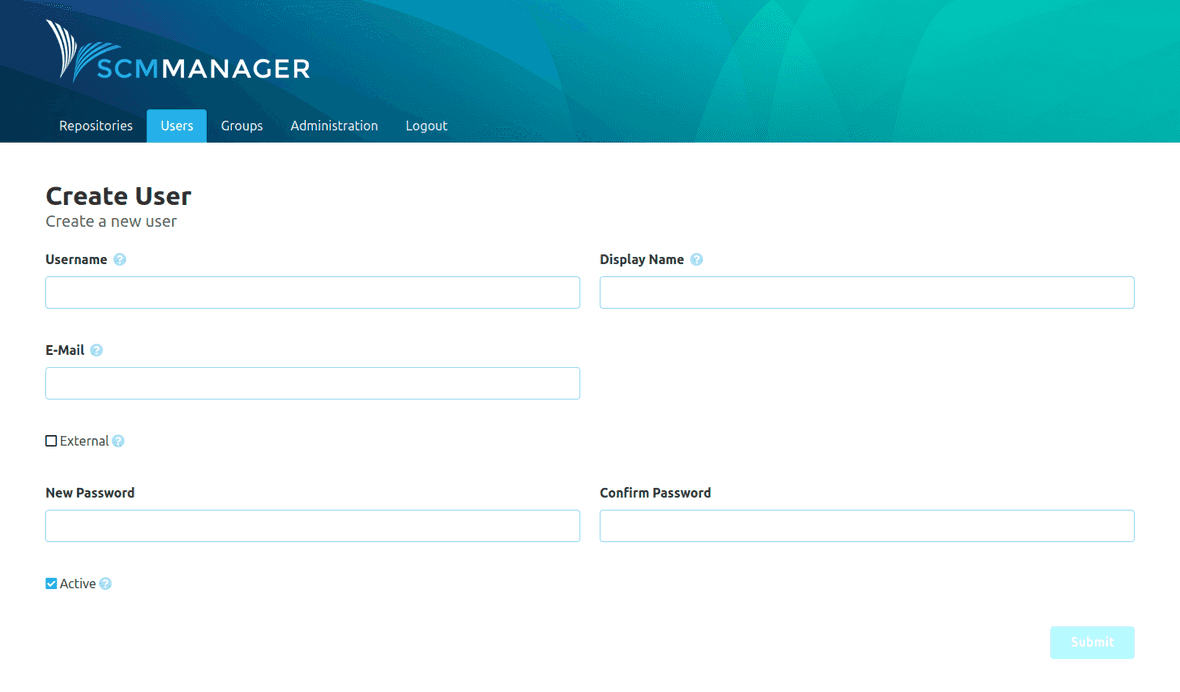The width and height of the screenshot is (1180, 692).
Task: Click the Create User page heading
Action: pos(118,196)
